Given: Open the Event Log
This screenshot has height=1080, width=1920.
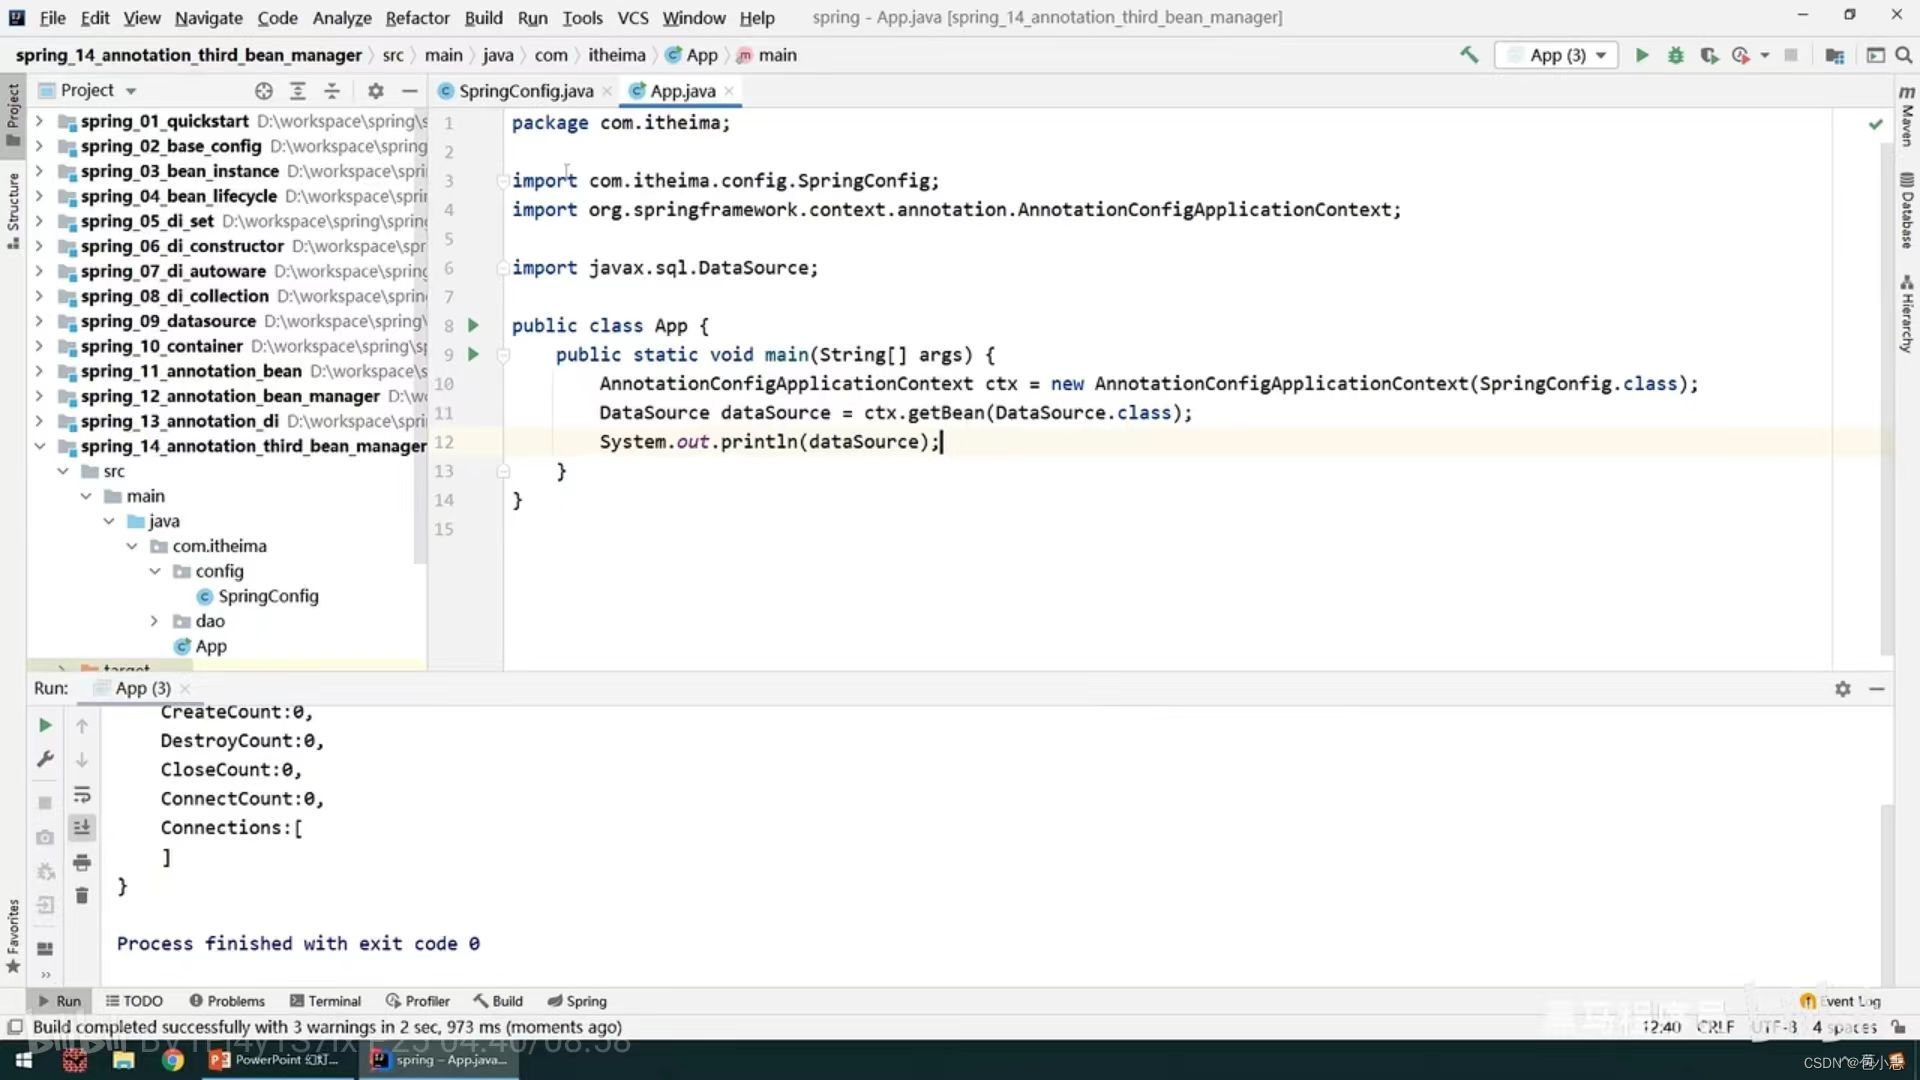Looking at the screenshot, I should pos(1840,1001).
